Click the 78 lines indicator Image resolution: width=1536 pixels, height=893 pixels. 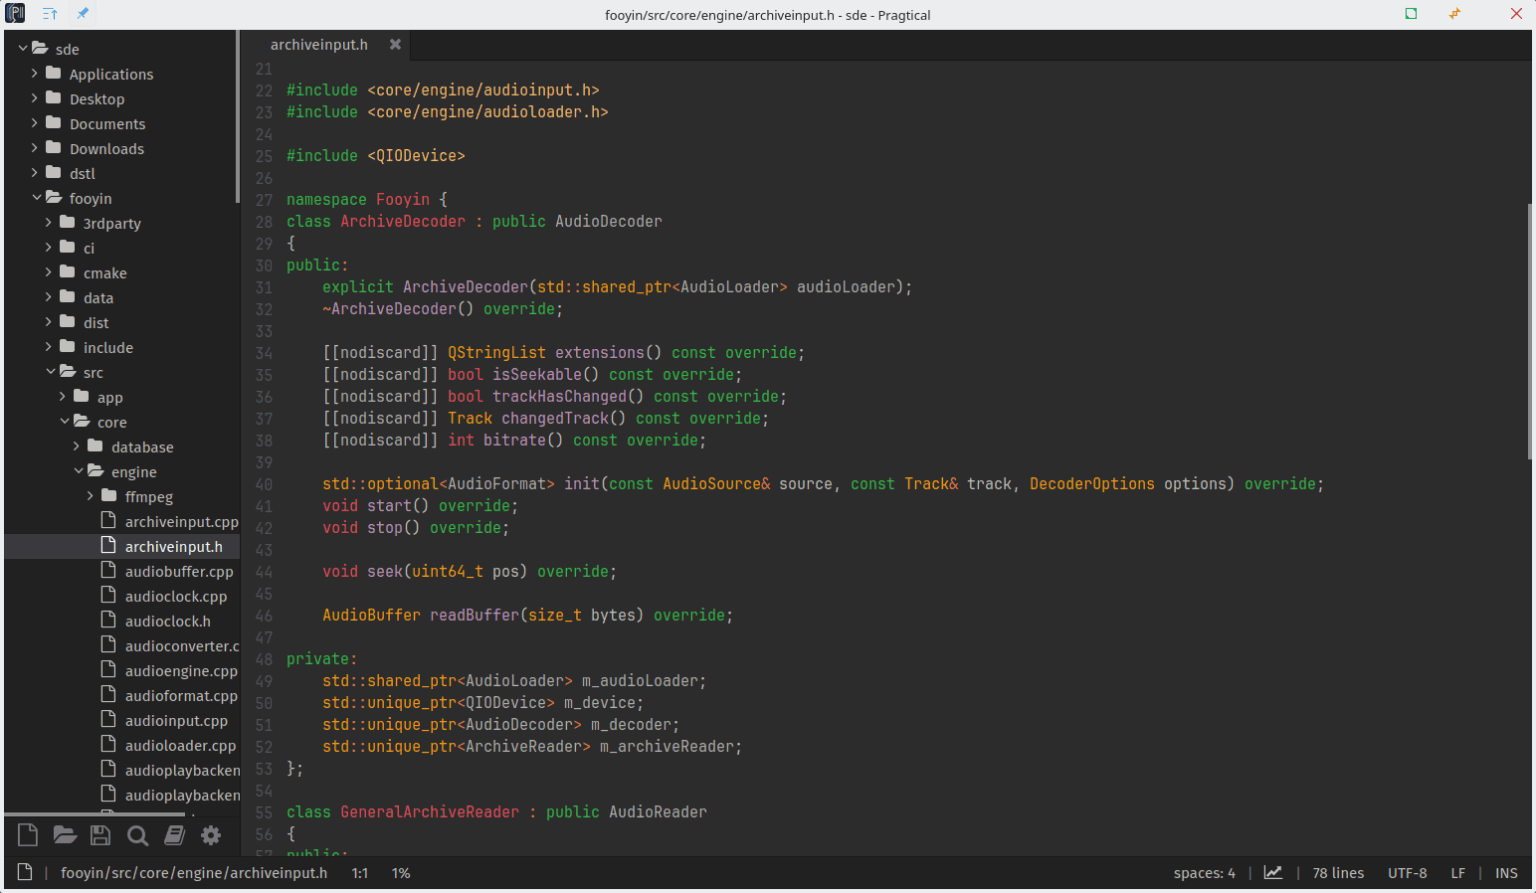click(1338, 873)
